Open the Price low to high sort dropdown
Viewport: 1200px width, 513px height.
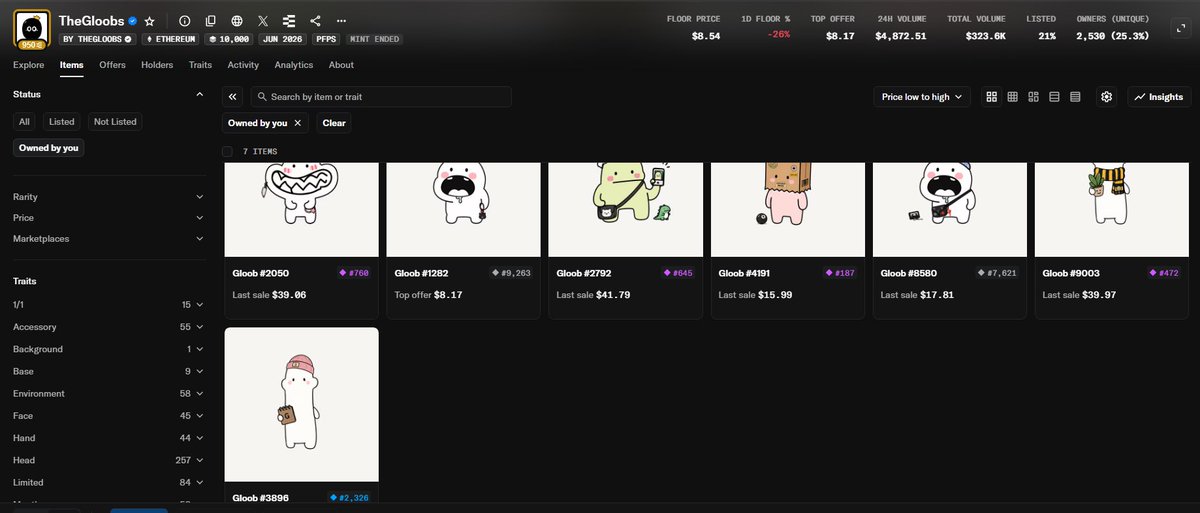921,97
